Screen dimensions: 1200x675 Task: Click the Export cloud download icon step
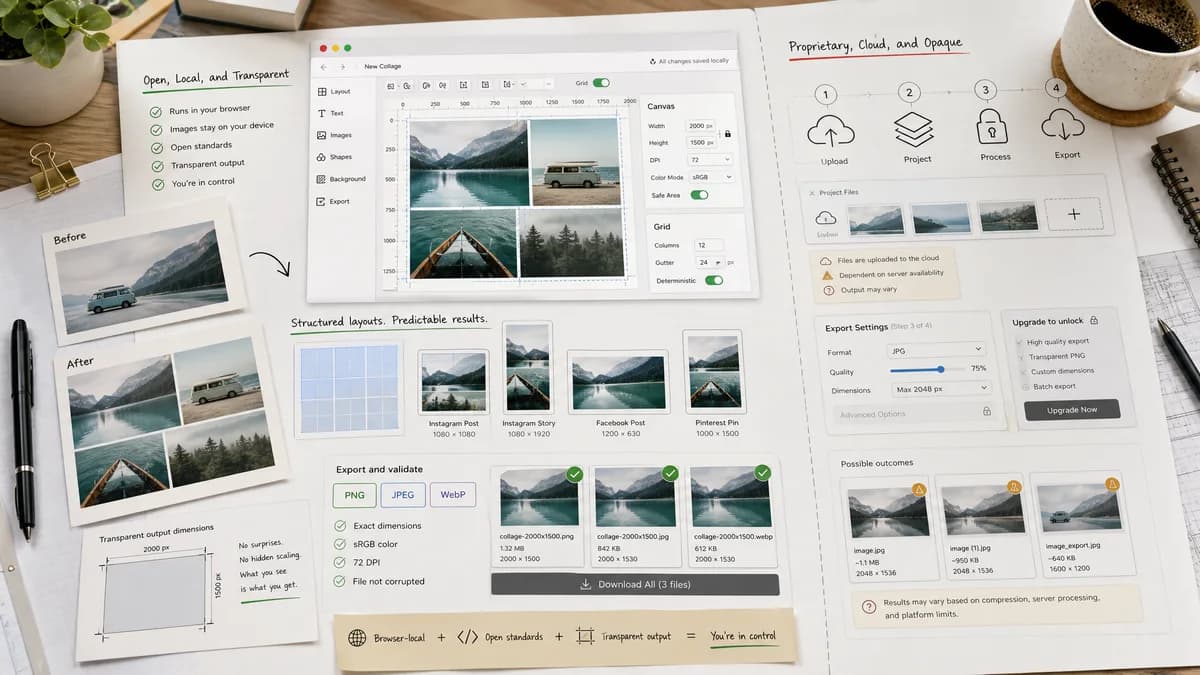coord(1063,127)
